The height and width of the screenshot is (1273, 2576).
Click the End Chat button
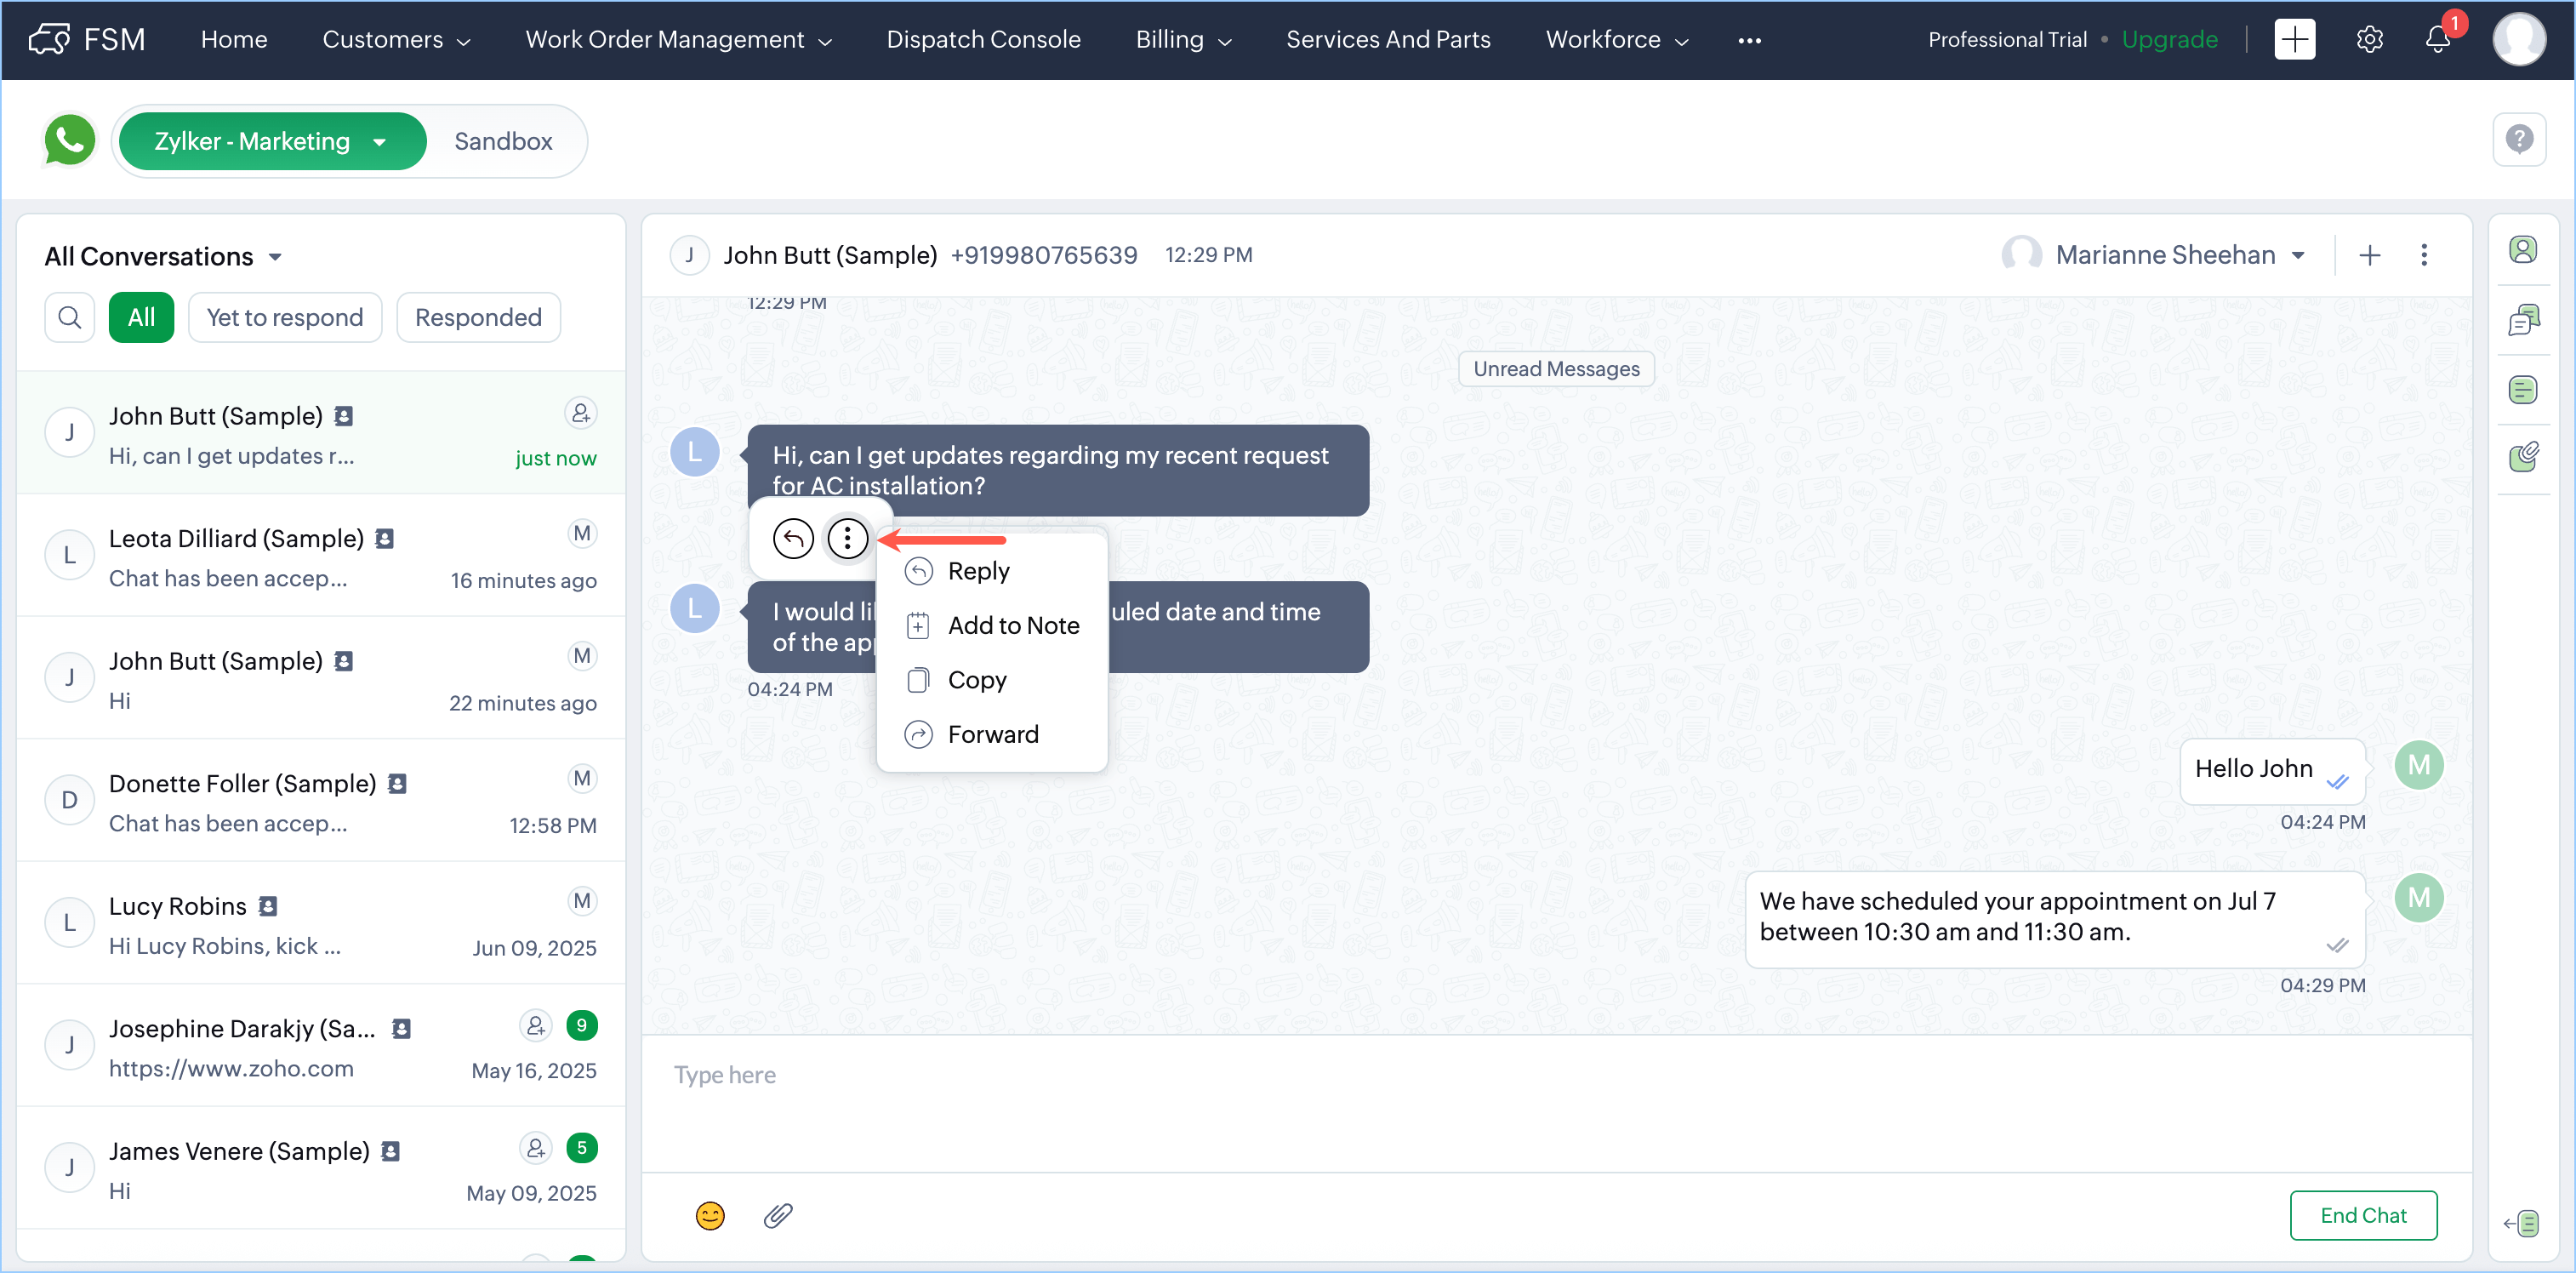coord(2362,1215)
